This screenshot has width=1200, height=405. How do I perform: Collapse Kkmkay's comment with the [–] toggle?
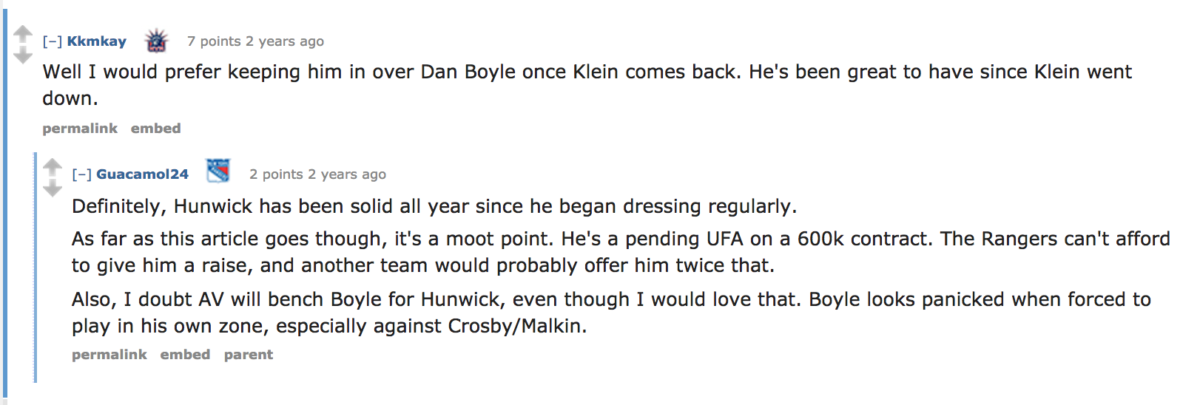click(51, 42)
